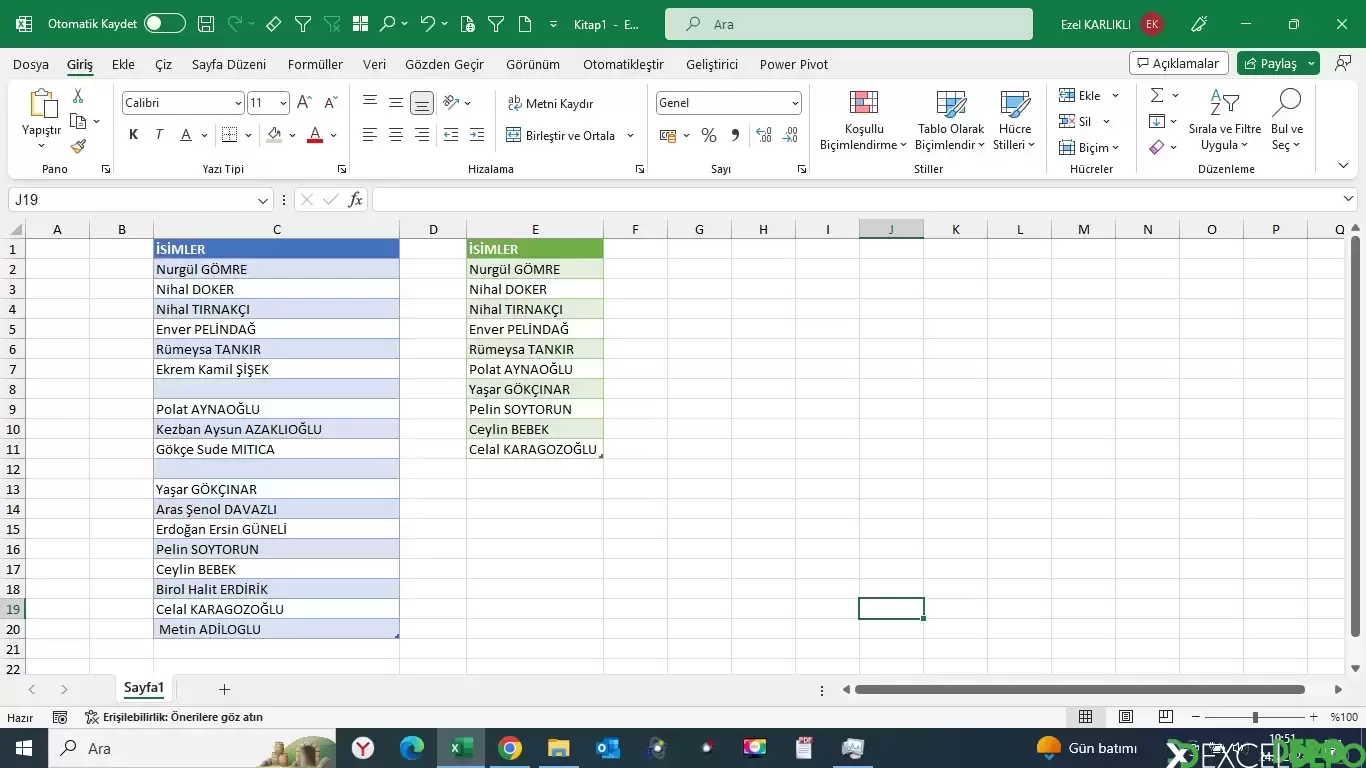The height and width of the screenshot is (768, 1366).
Task: Open Hücre Stilleri gallery
Action: (1015, 121)
